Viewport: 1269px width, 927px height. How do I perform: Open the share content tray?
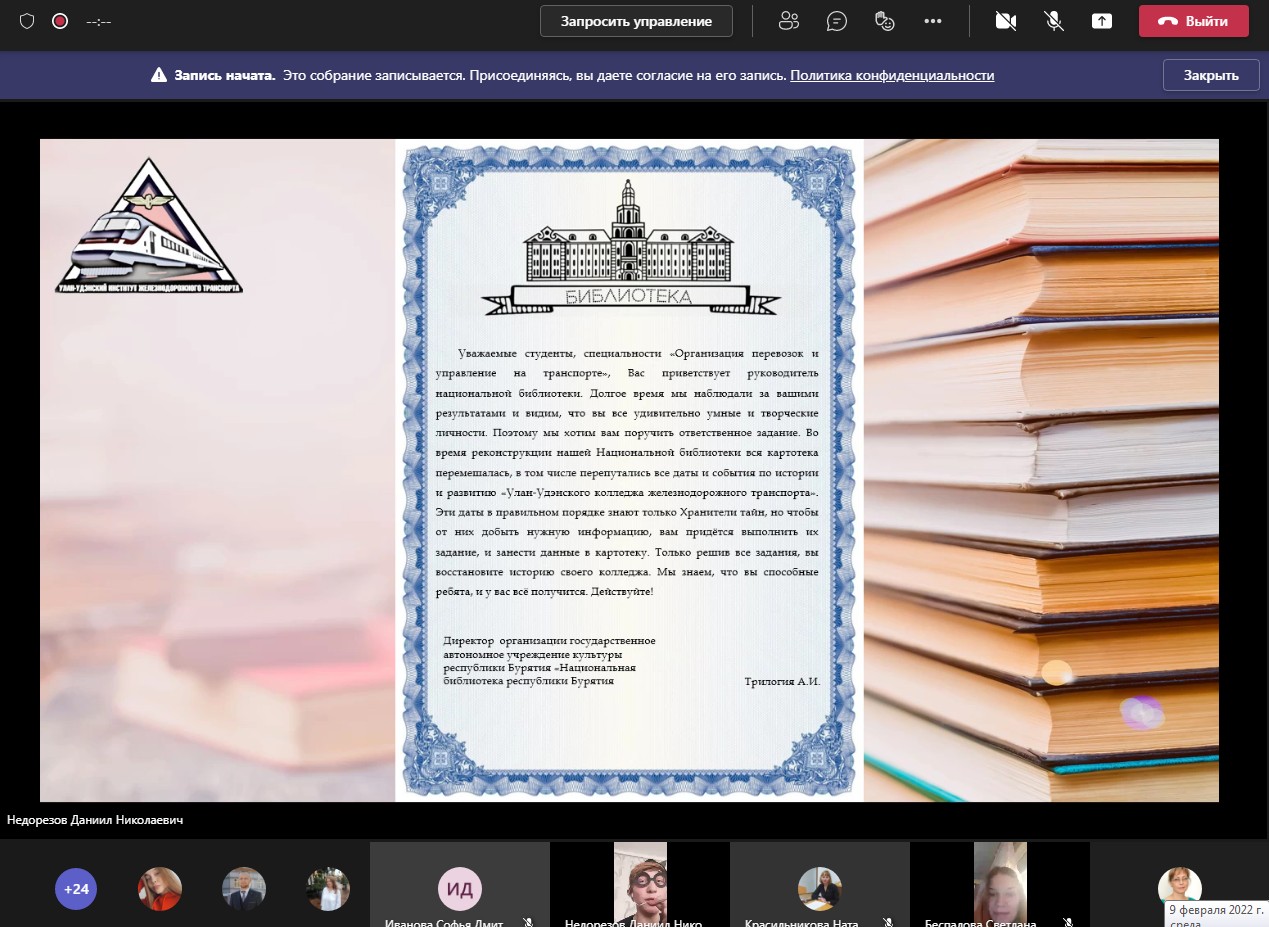tap(1101, 21)
